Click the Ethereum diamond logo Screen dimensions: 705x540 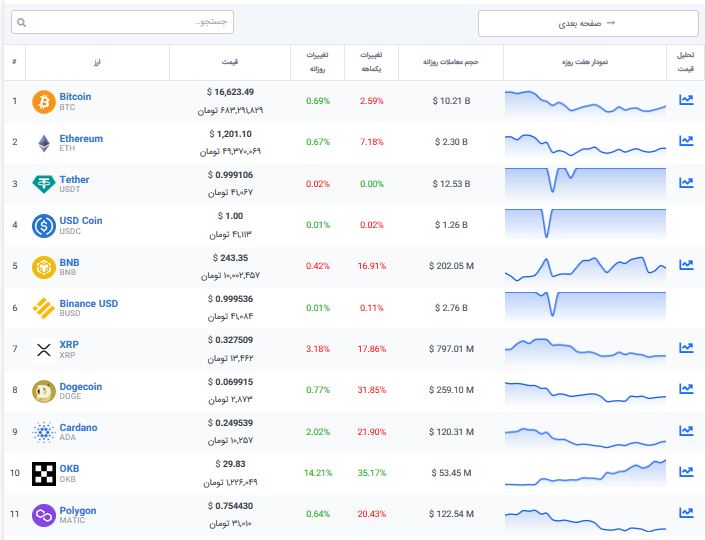click(x=44, y=143)
